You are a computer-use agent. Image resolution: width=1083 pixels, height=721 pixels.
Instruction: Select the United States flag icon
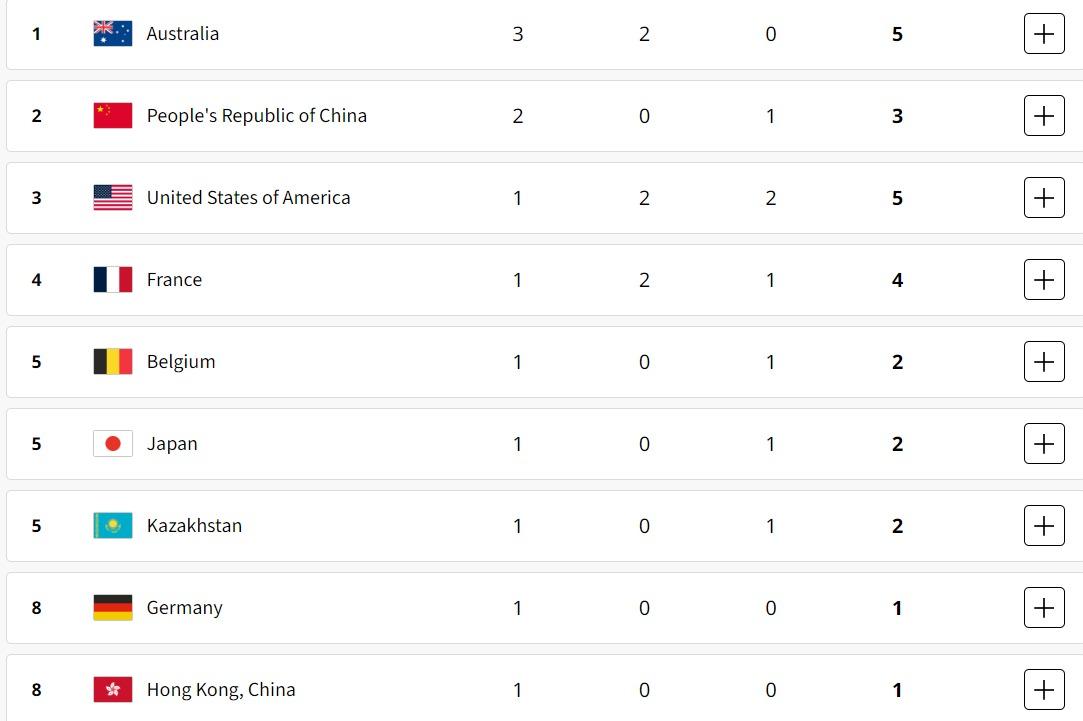point(113,198)
